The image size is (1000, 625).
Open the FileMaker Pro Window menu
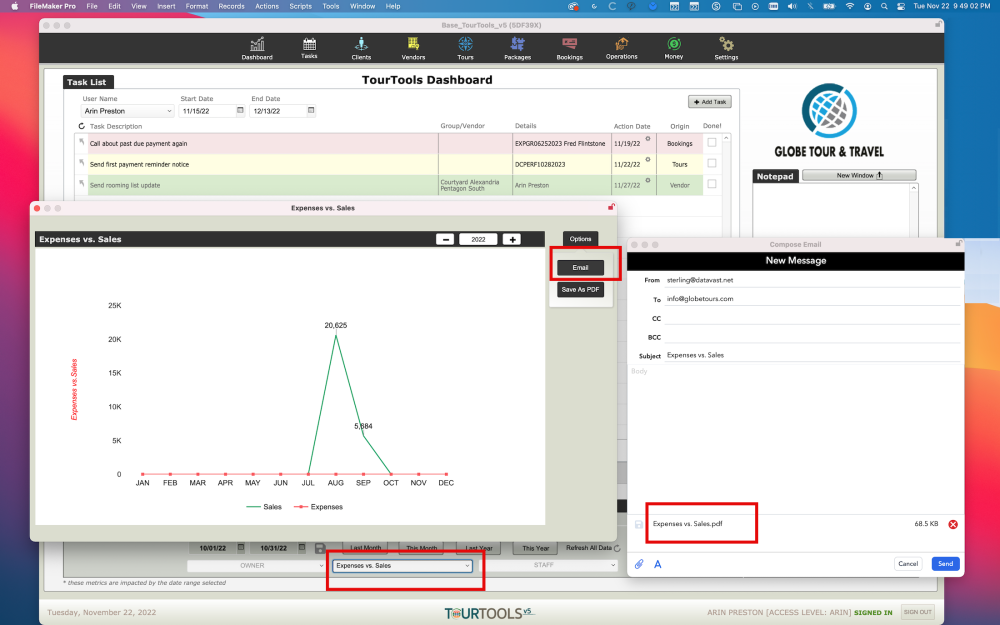362,6
